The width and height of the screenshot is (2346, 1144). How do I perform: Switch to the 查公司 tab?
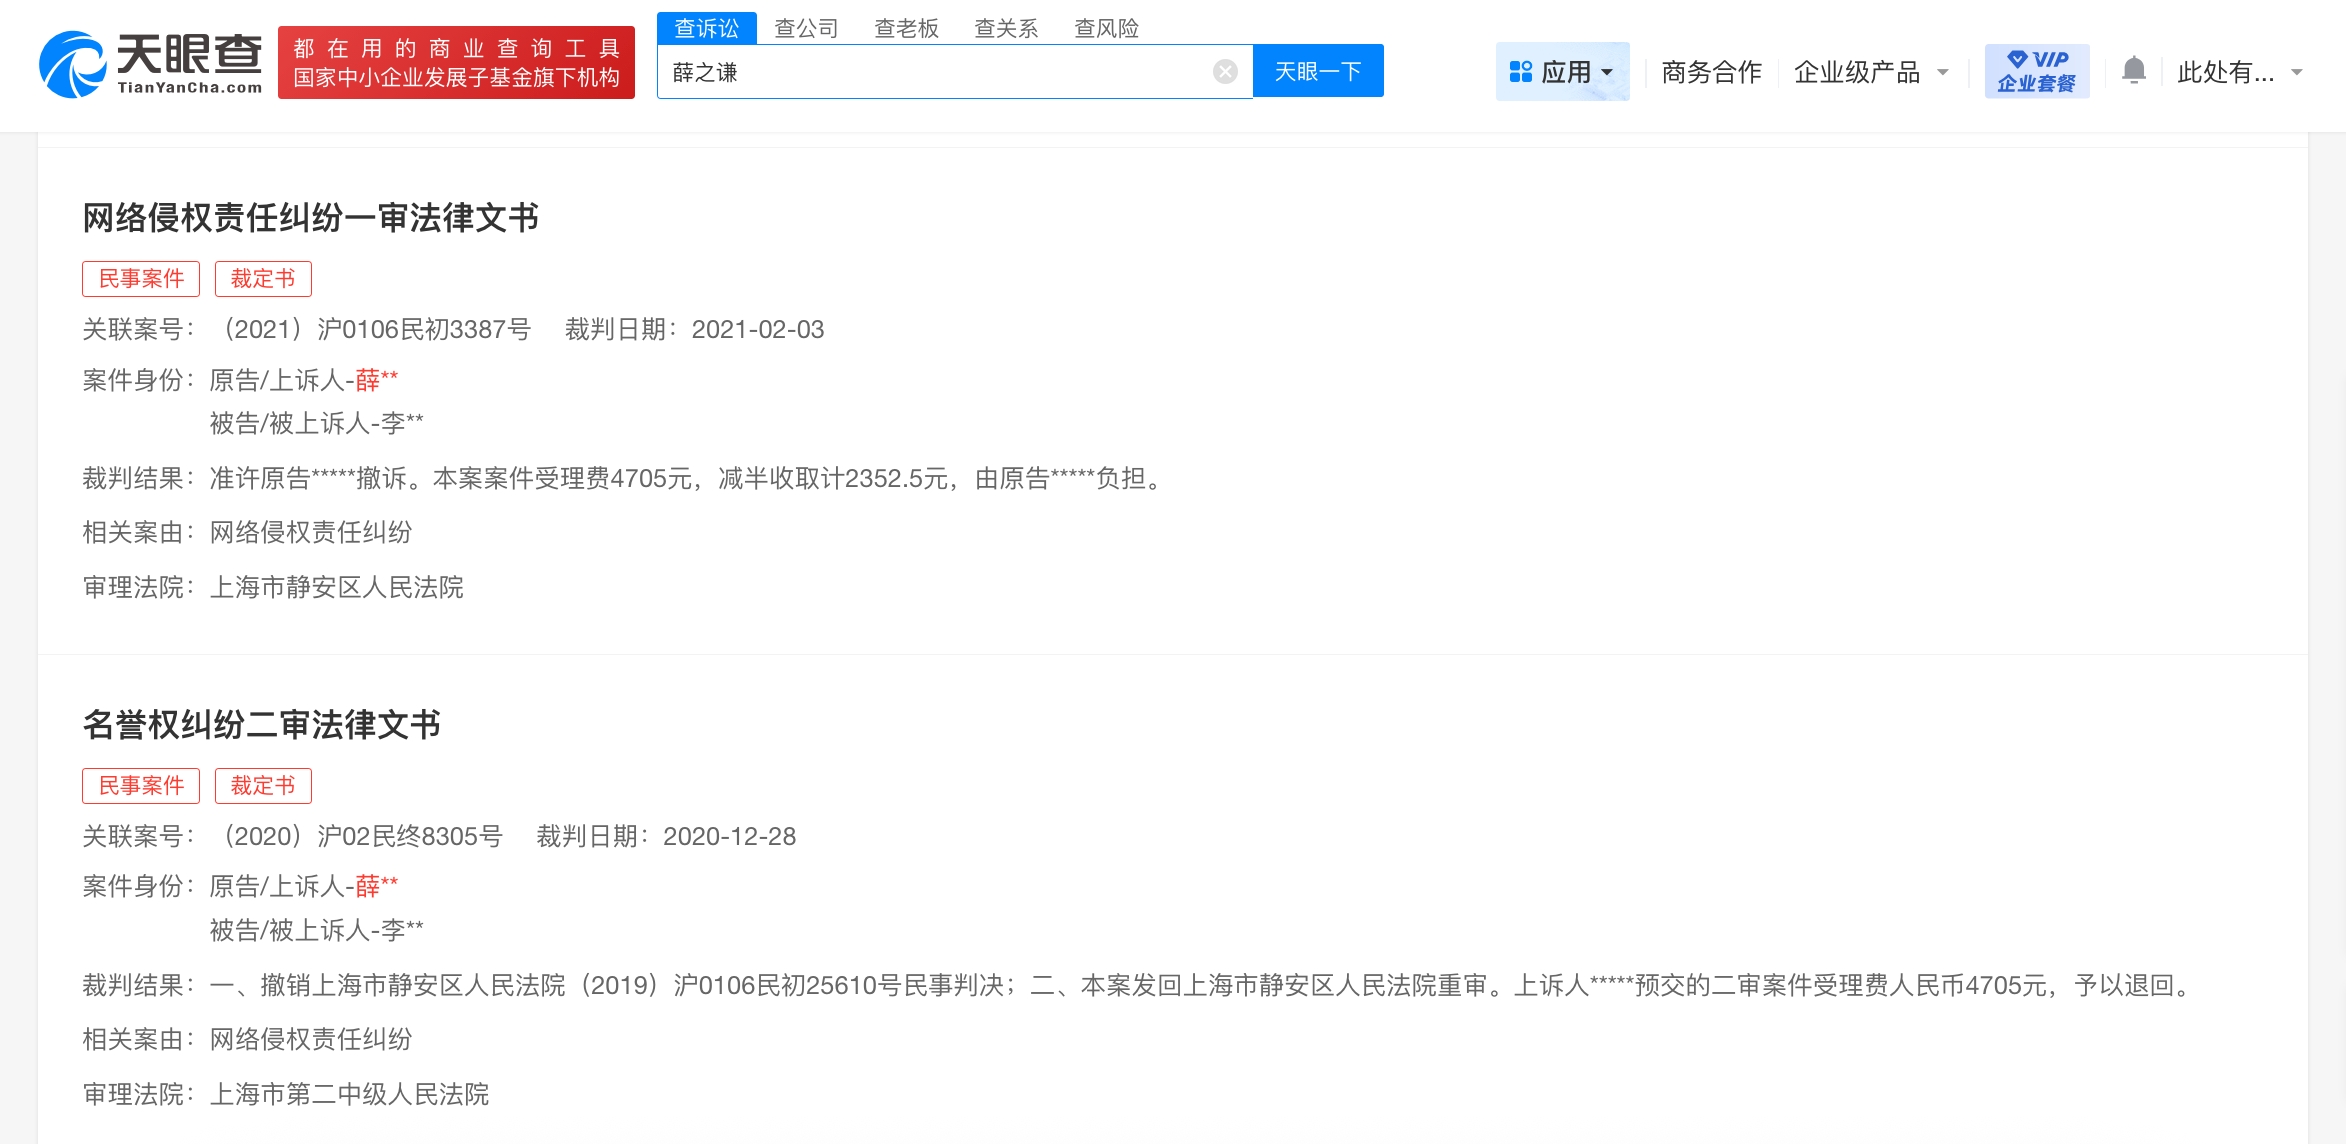(805, 27)
